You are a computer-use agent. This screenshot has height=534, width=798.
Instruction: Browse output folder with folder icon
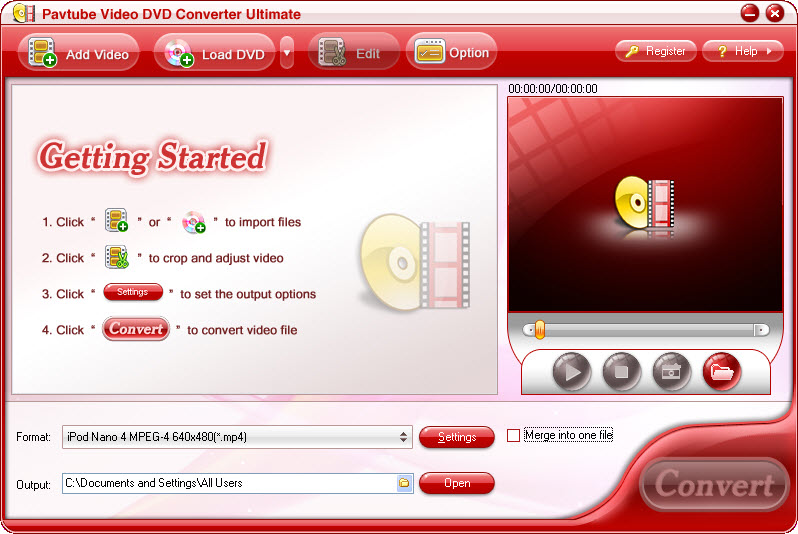point(404,483)
